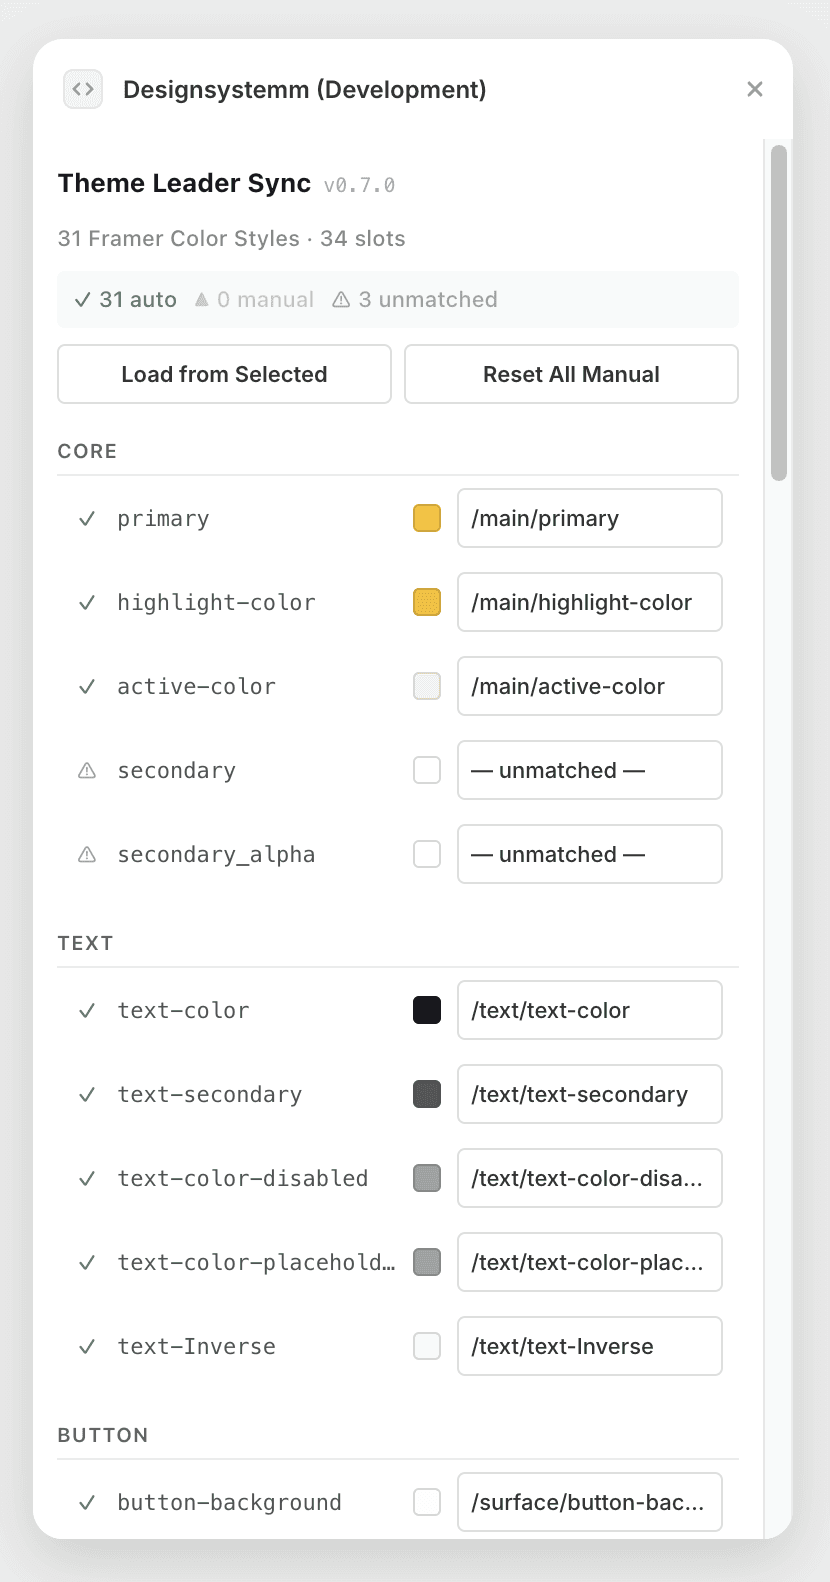830x1582 pixels.
Task: Click the gray text-color-disabled swatch
Action: [x=427, y=1178]
